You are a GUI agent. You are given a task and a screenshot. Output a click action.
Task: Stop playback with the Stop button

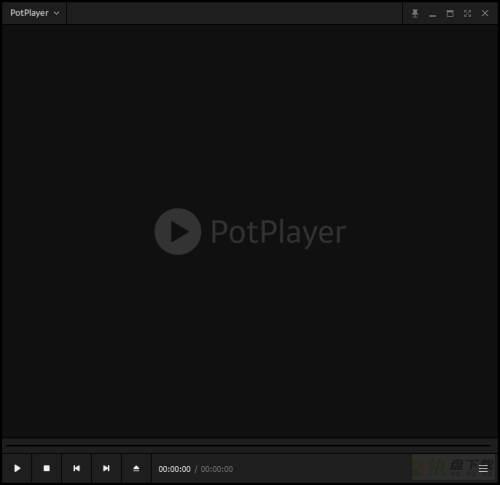pyautogui.click(x=47, y=468)
